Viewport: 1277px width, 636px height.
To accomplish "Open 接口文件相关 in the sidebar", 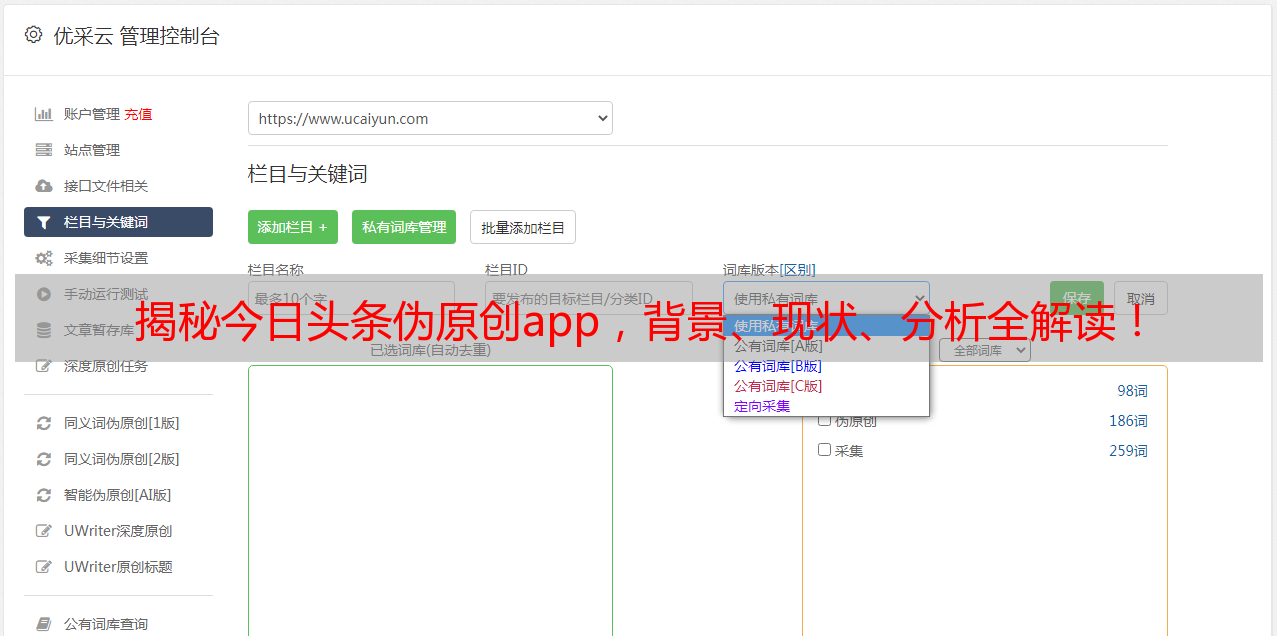I will coord(106,186).
